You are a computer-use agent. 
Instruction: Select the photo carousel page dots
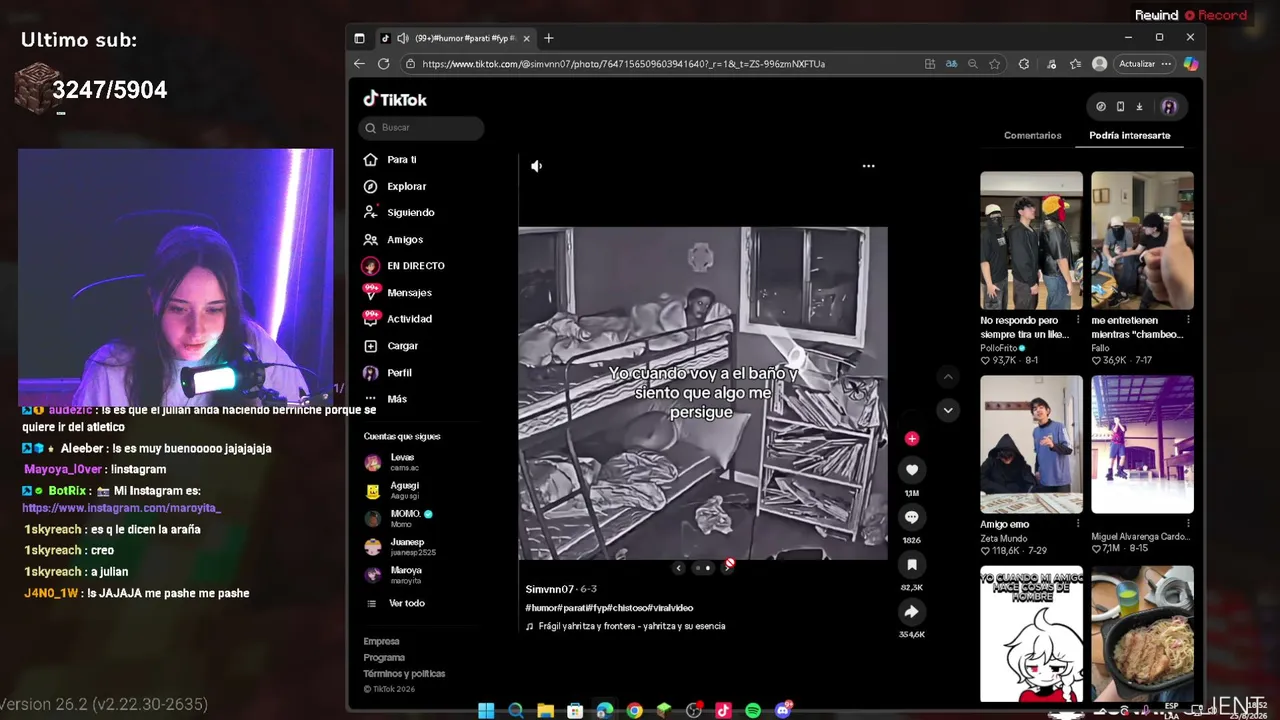pos(703,568)
